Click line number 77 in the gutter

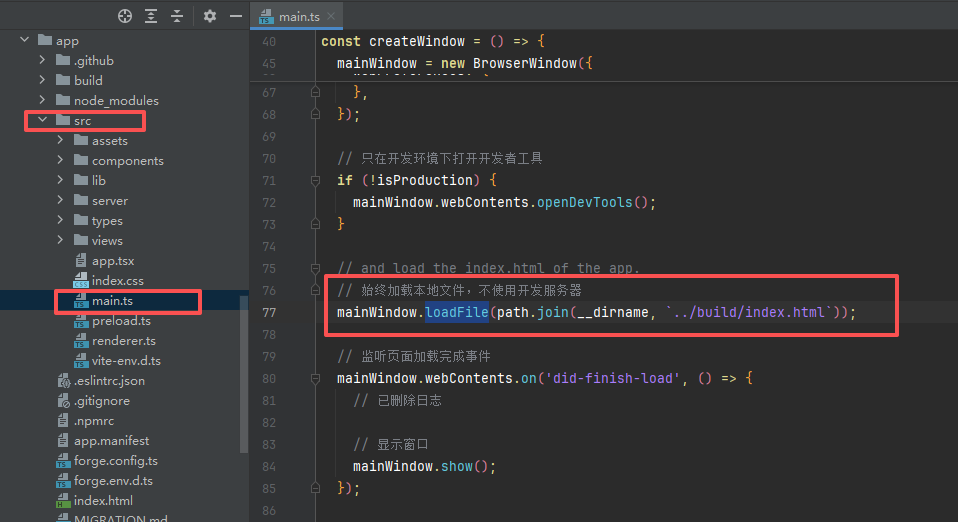point(269,312)
